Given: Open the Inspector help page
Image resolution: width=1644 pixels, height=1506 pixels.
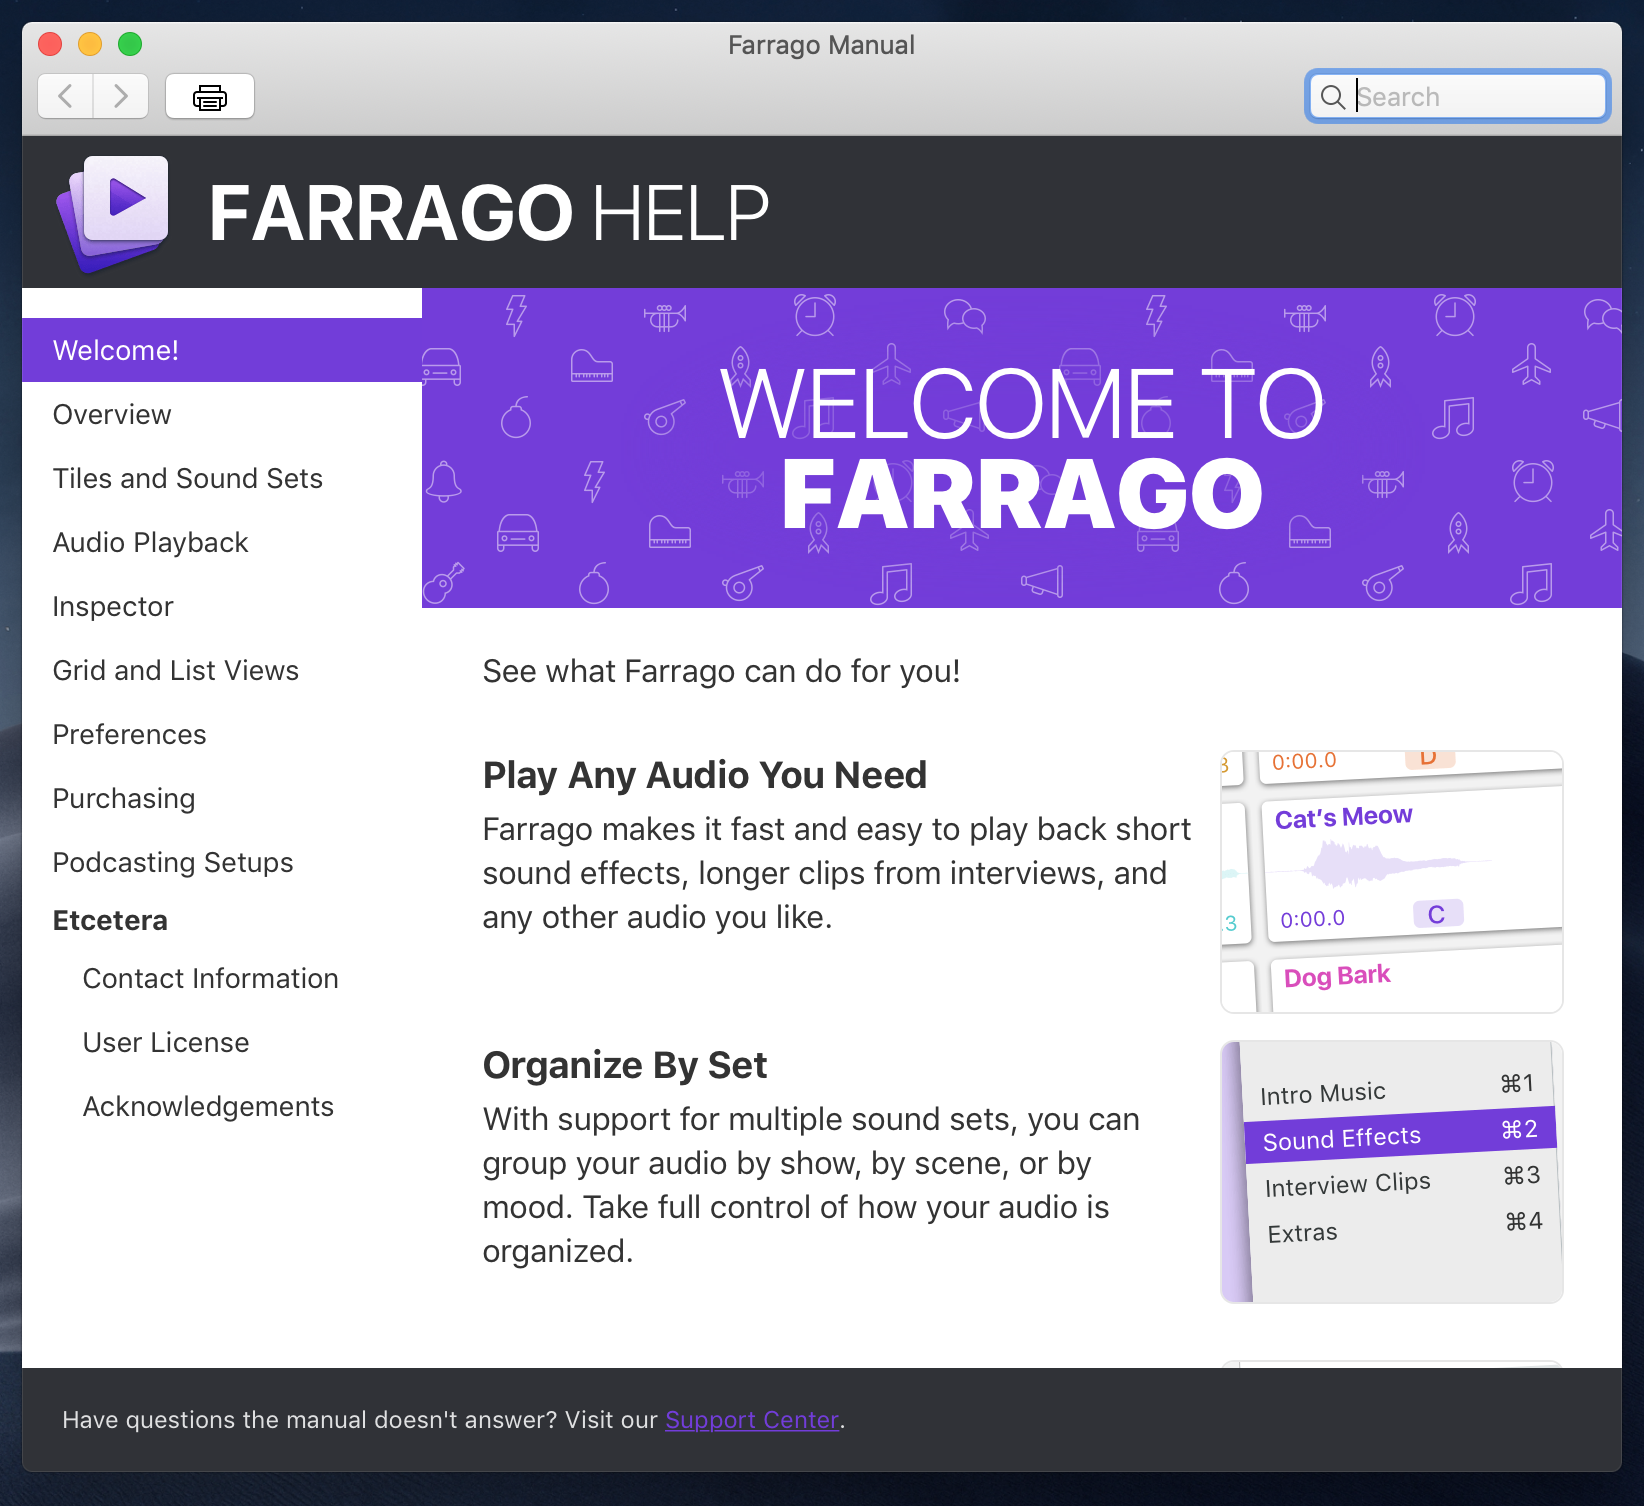Looking at the screenshot, I should click(x=113, y=606).
